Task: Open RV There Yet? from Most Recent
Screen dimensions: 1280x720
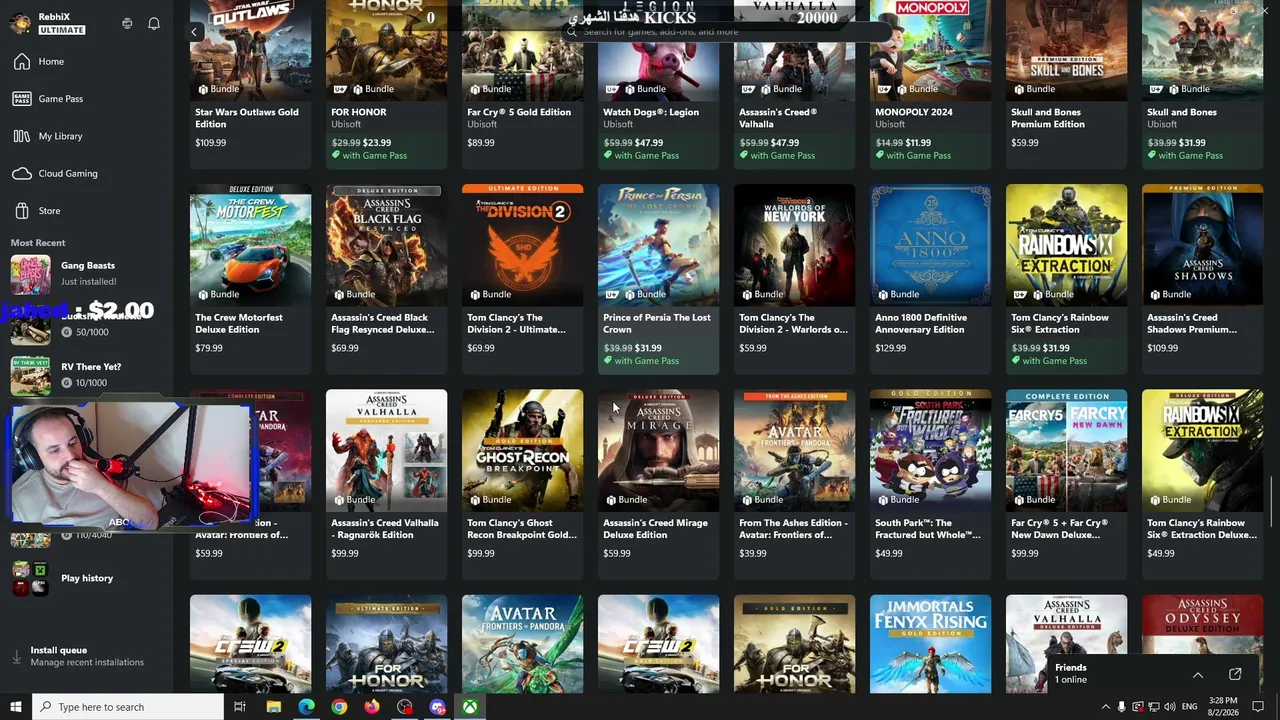Action: pos(87,375)
